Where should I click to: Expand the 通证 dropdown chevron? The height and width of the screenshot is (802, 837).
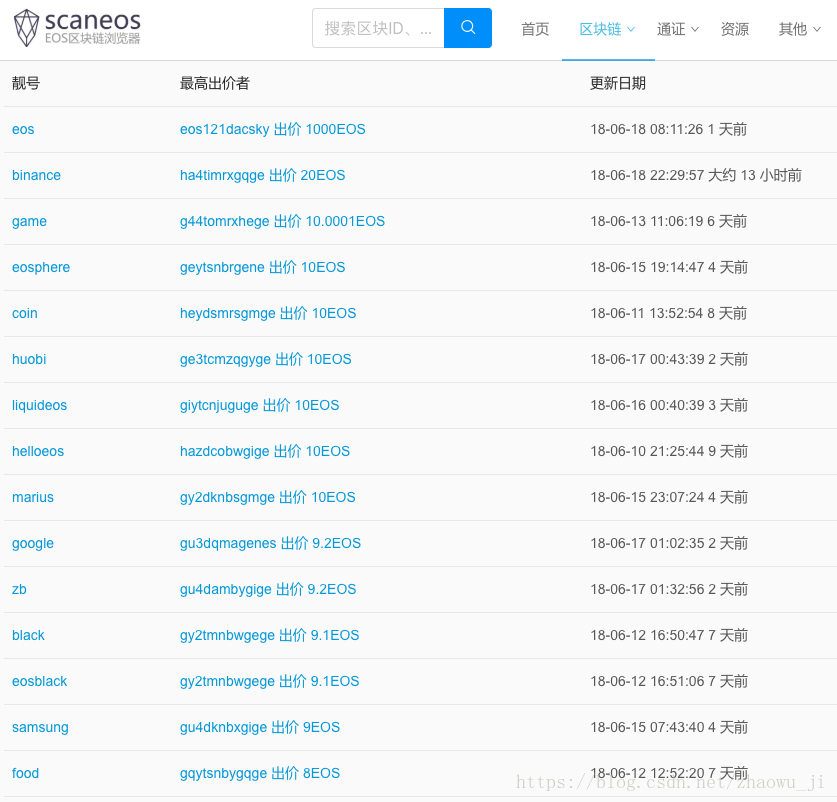[694, 29]
